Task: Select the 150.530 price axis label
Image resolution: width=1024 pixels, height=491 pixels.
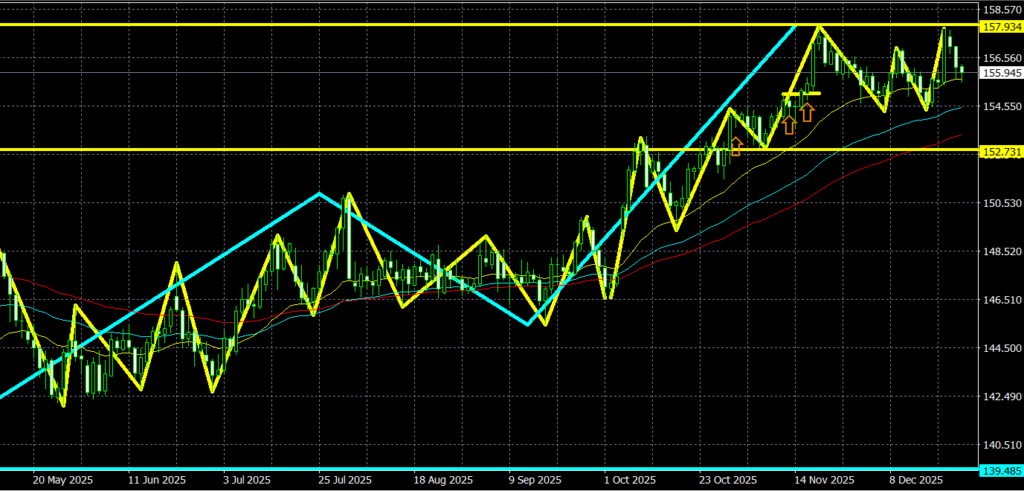Action: (x=1000, y=203)
